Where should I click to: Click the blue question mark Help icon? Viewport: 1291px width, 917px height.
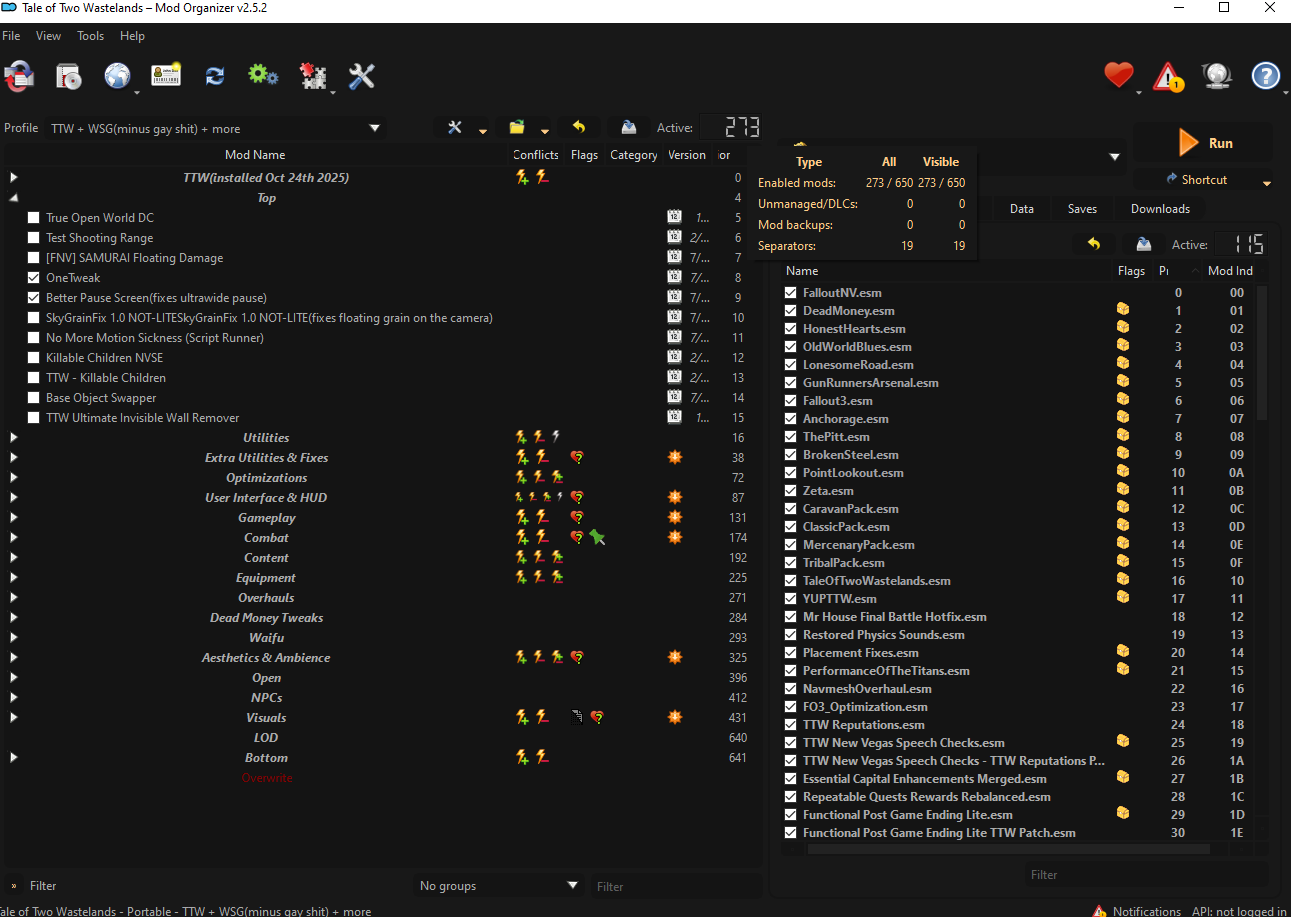tap(1266, 76)
